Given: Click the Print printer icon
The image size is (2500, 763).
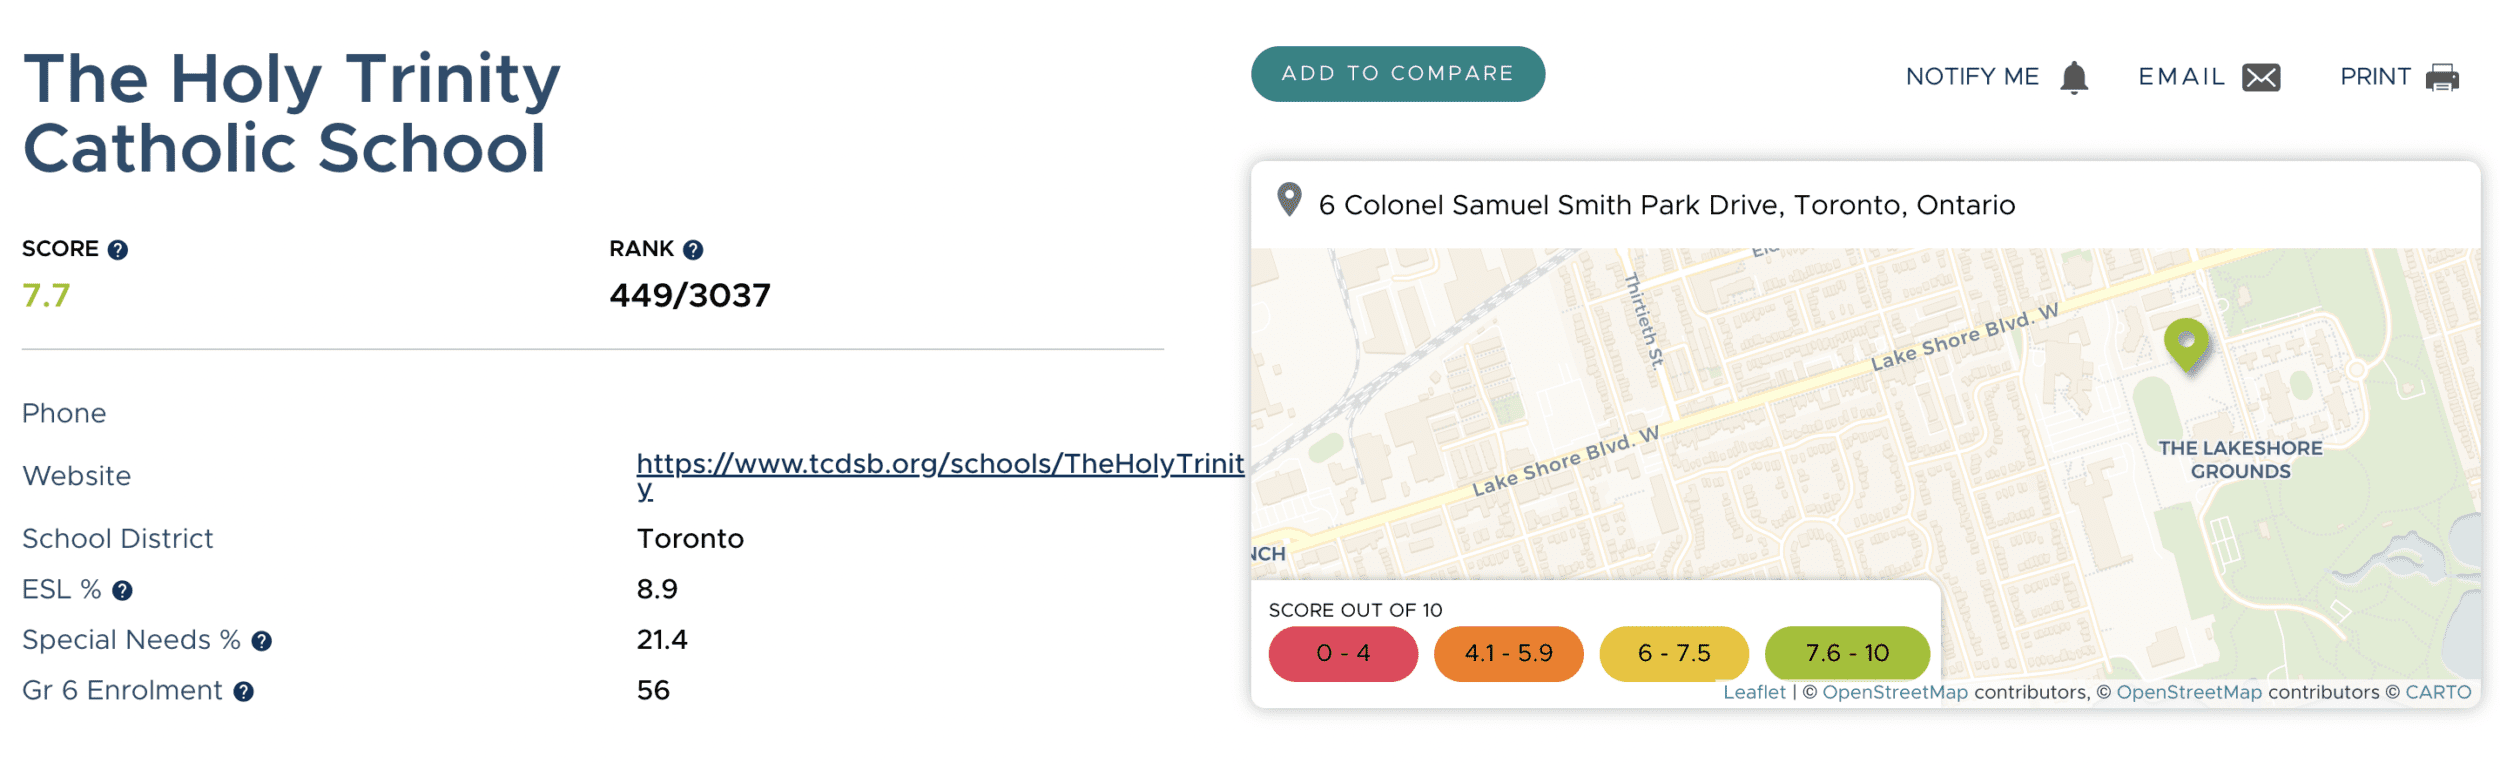Looking at the screenshot, I should point(2442,77).
